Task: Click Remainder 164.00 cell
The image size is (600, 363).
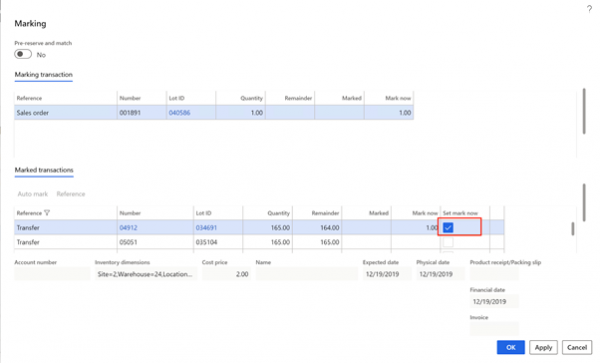Action: [x=317, y=228]
